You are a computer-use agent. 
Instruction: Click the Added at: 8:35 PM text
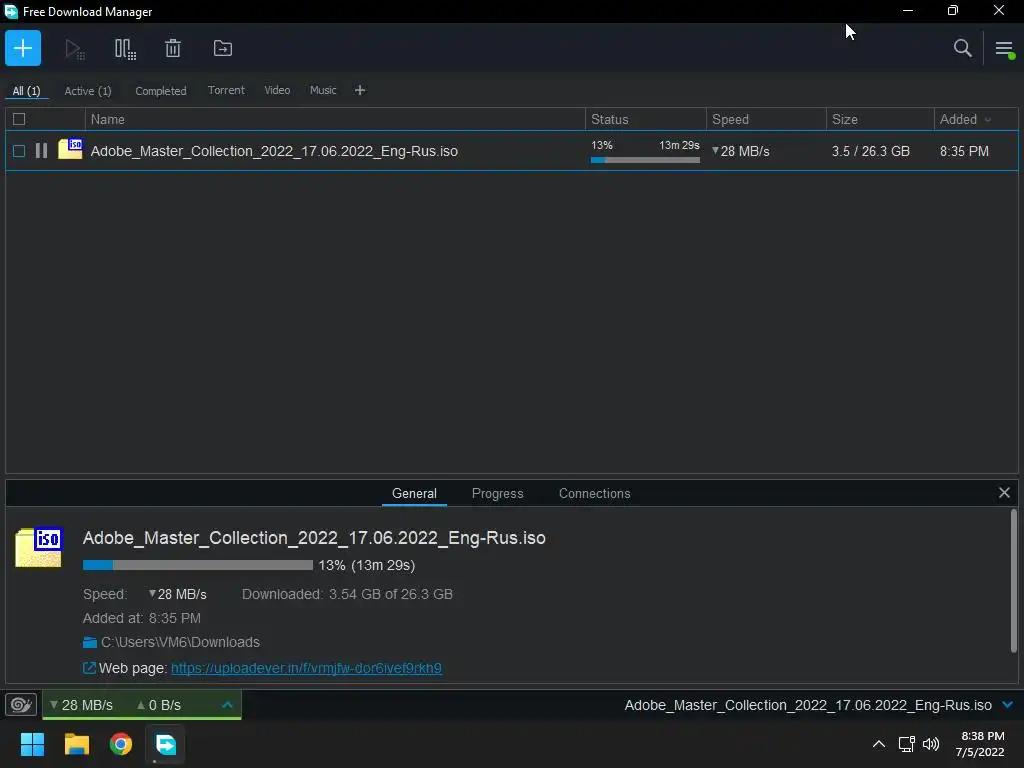[x=142, y=618]
